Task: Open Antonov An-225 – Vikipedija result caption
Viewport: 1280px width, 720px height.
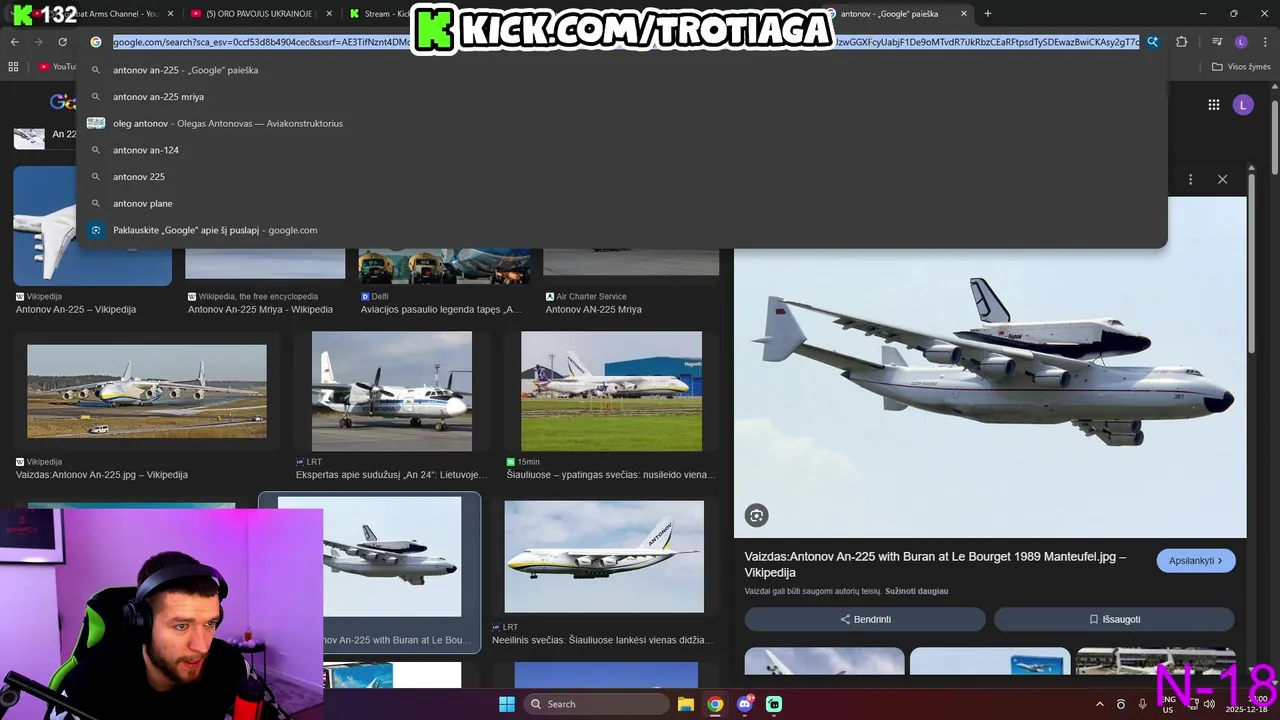Action: click(x=76, y=310)
